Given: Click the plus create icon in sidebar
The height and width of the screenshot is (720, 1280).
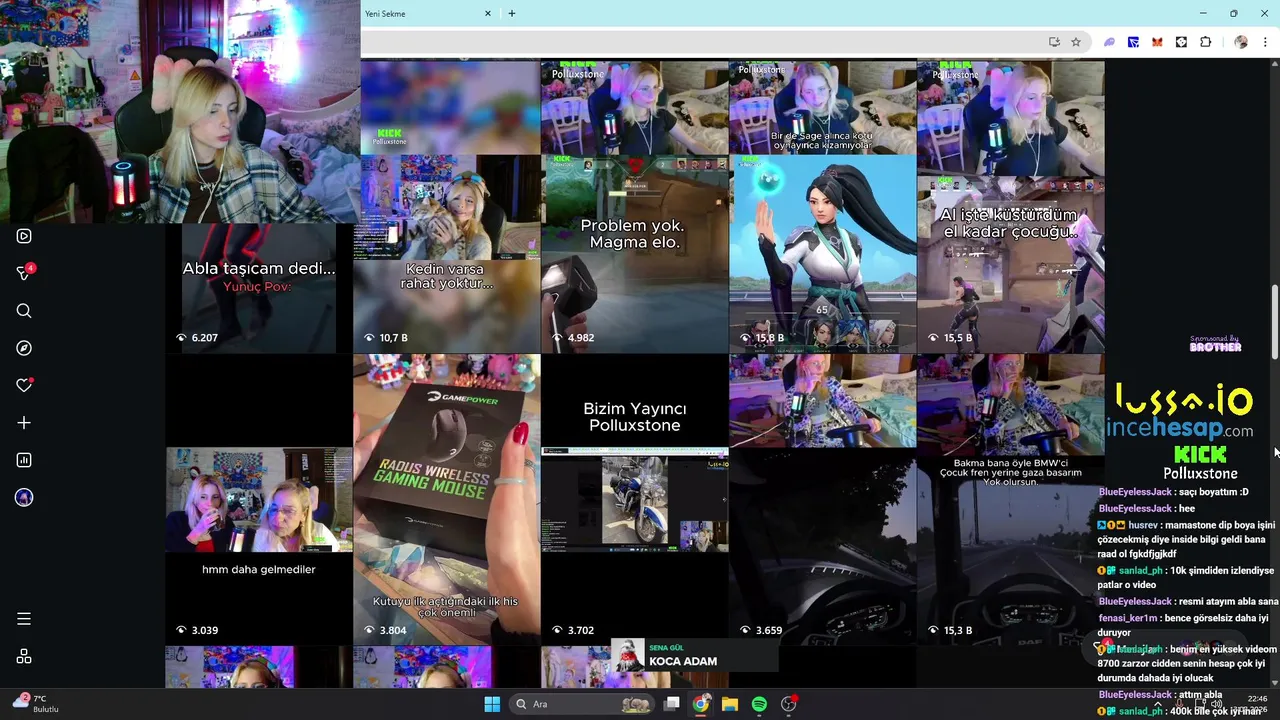Looking at the screenshot, I should (24, 423).
